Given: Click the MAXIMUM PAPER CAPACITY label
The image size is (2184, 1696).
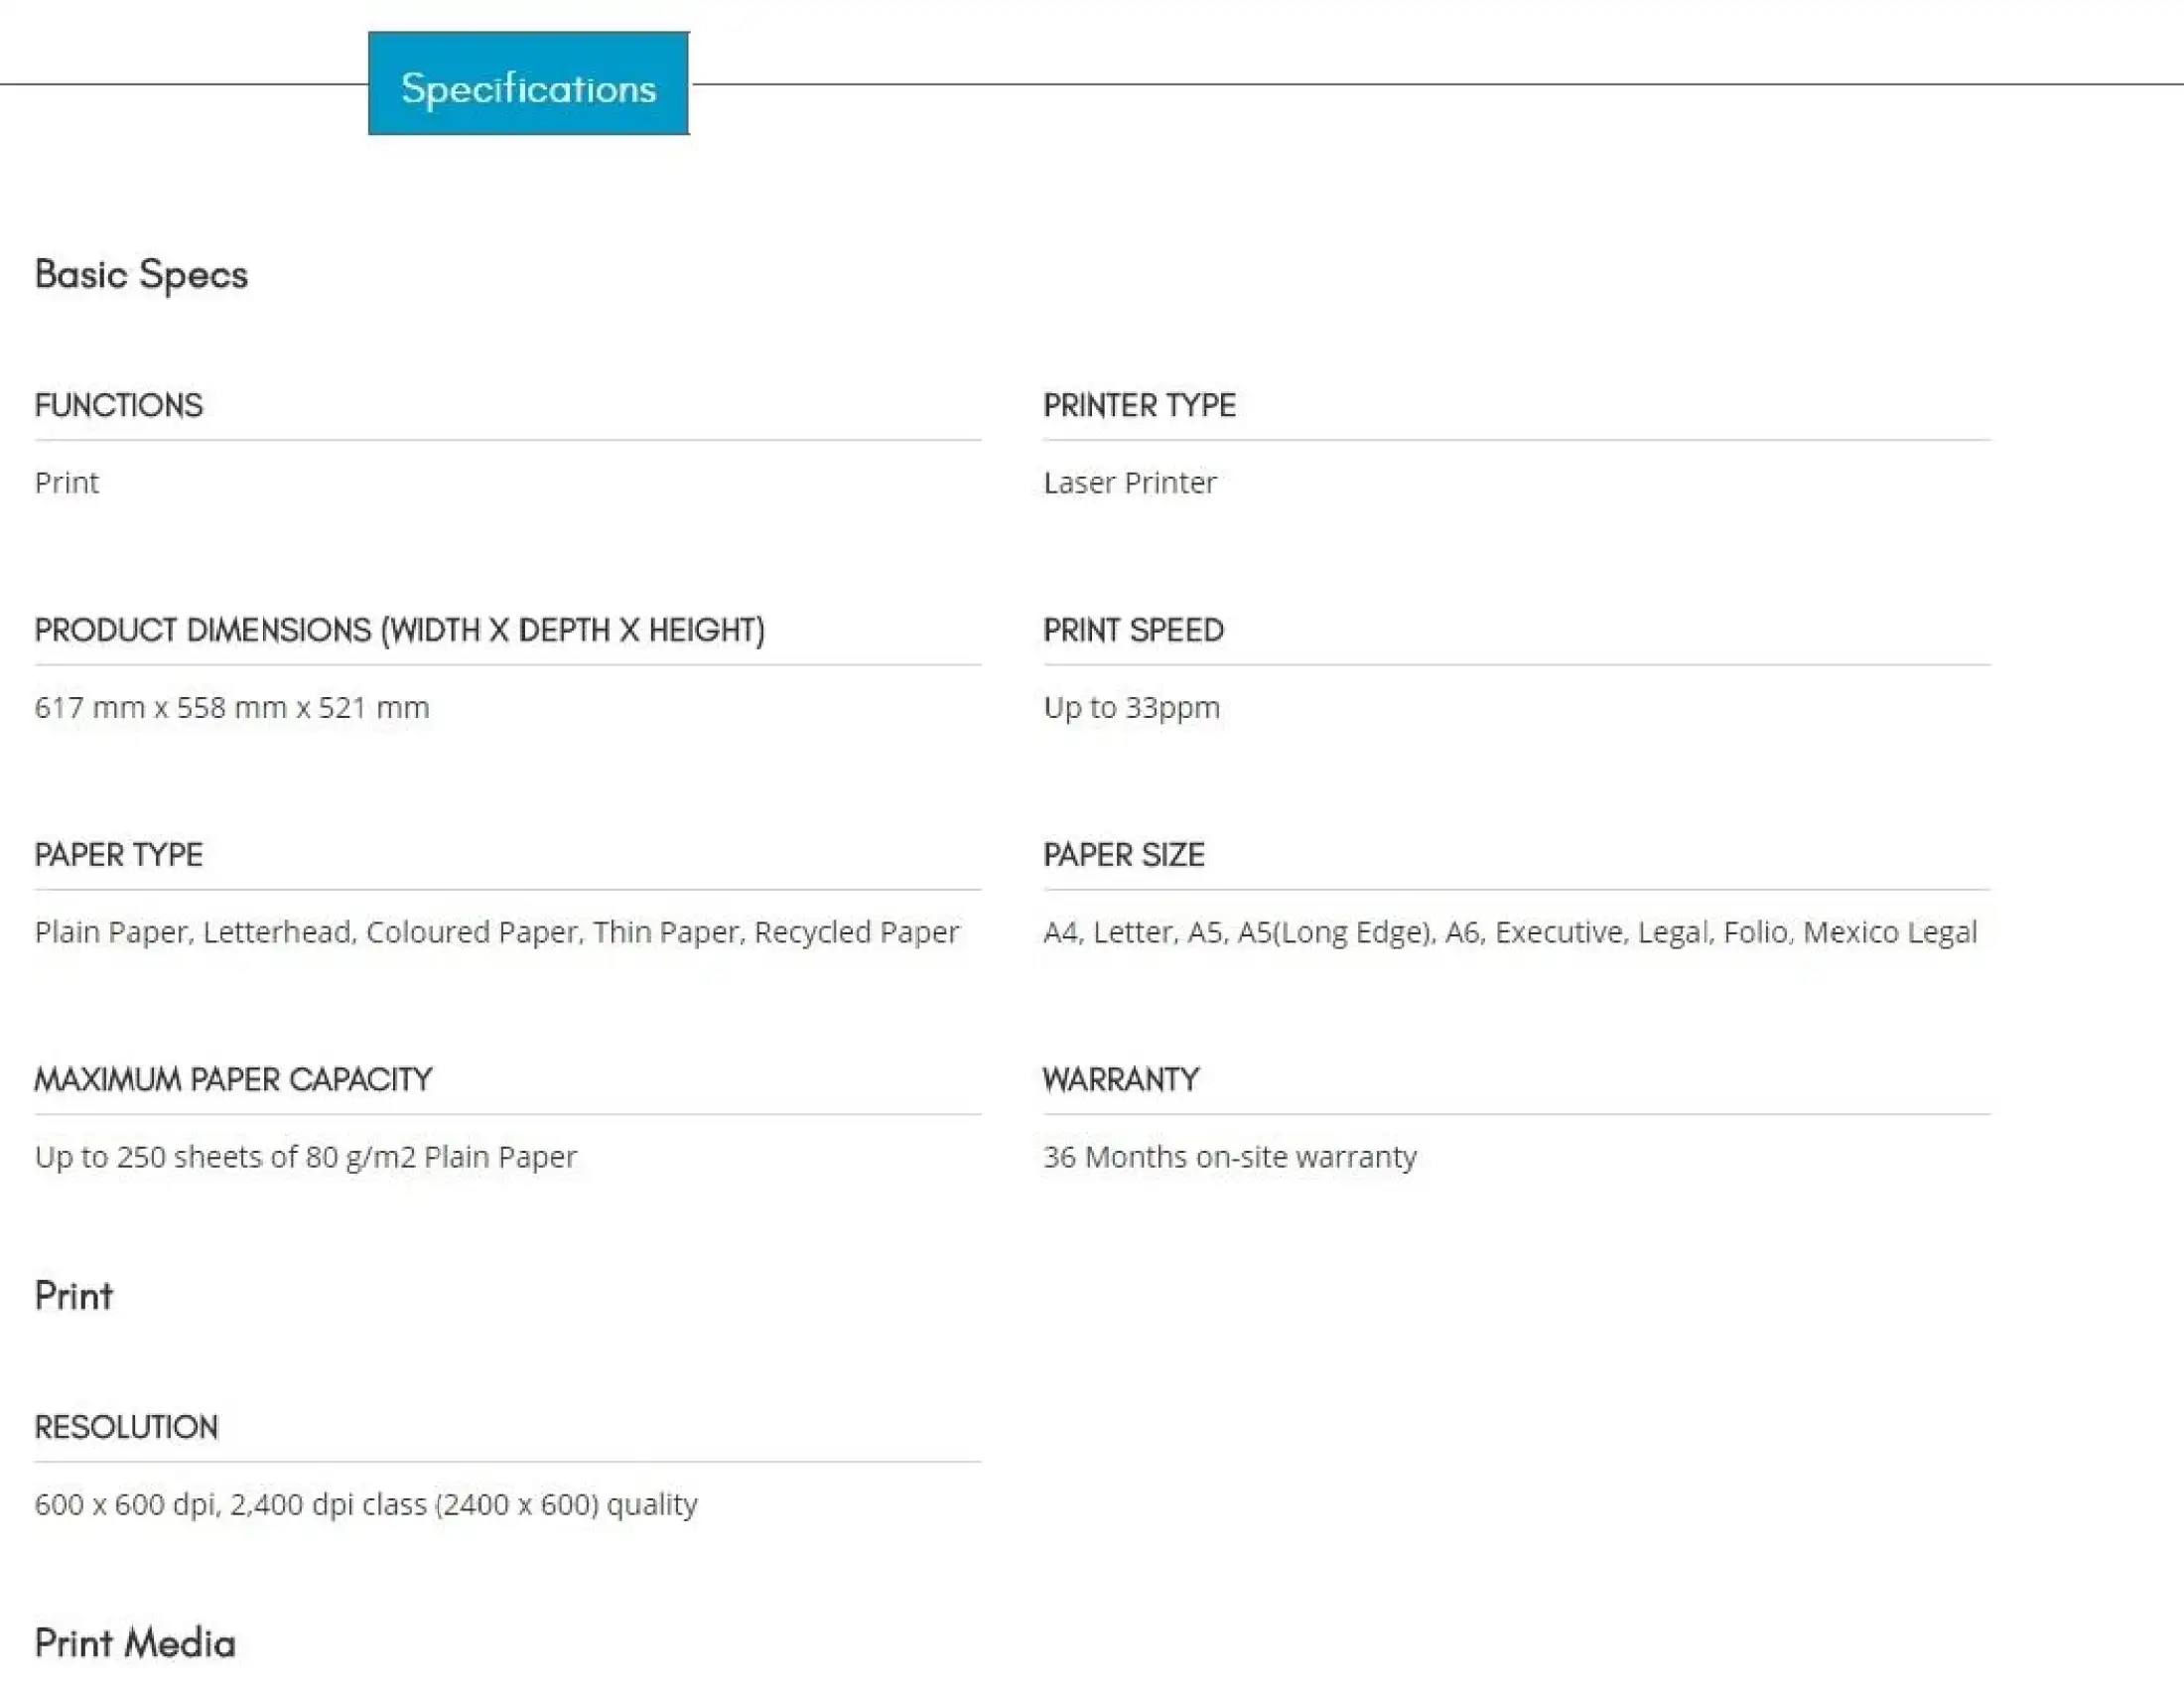Looking at the screenshot, I should click(x=234, y=1080).
